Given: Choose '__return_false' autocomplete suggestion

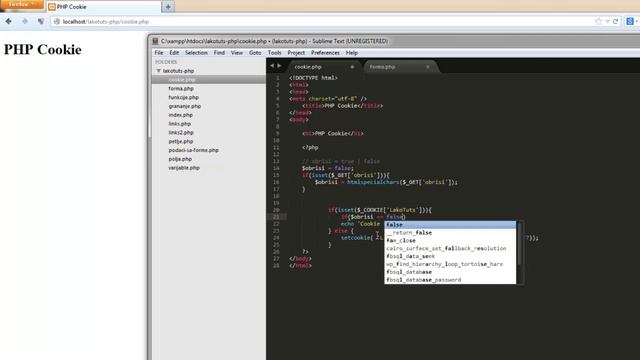Looking at the screenshot, I should tap(450, 233).
